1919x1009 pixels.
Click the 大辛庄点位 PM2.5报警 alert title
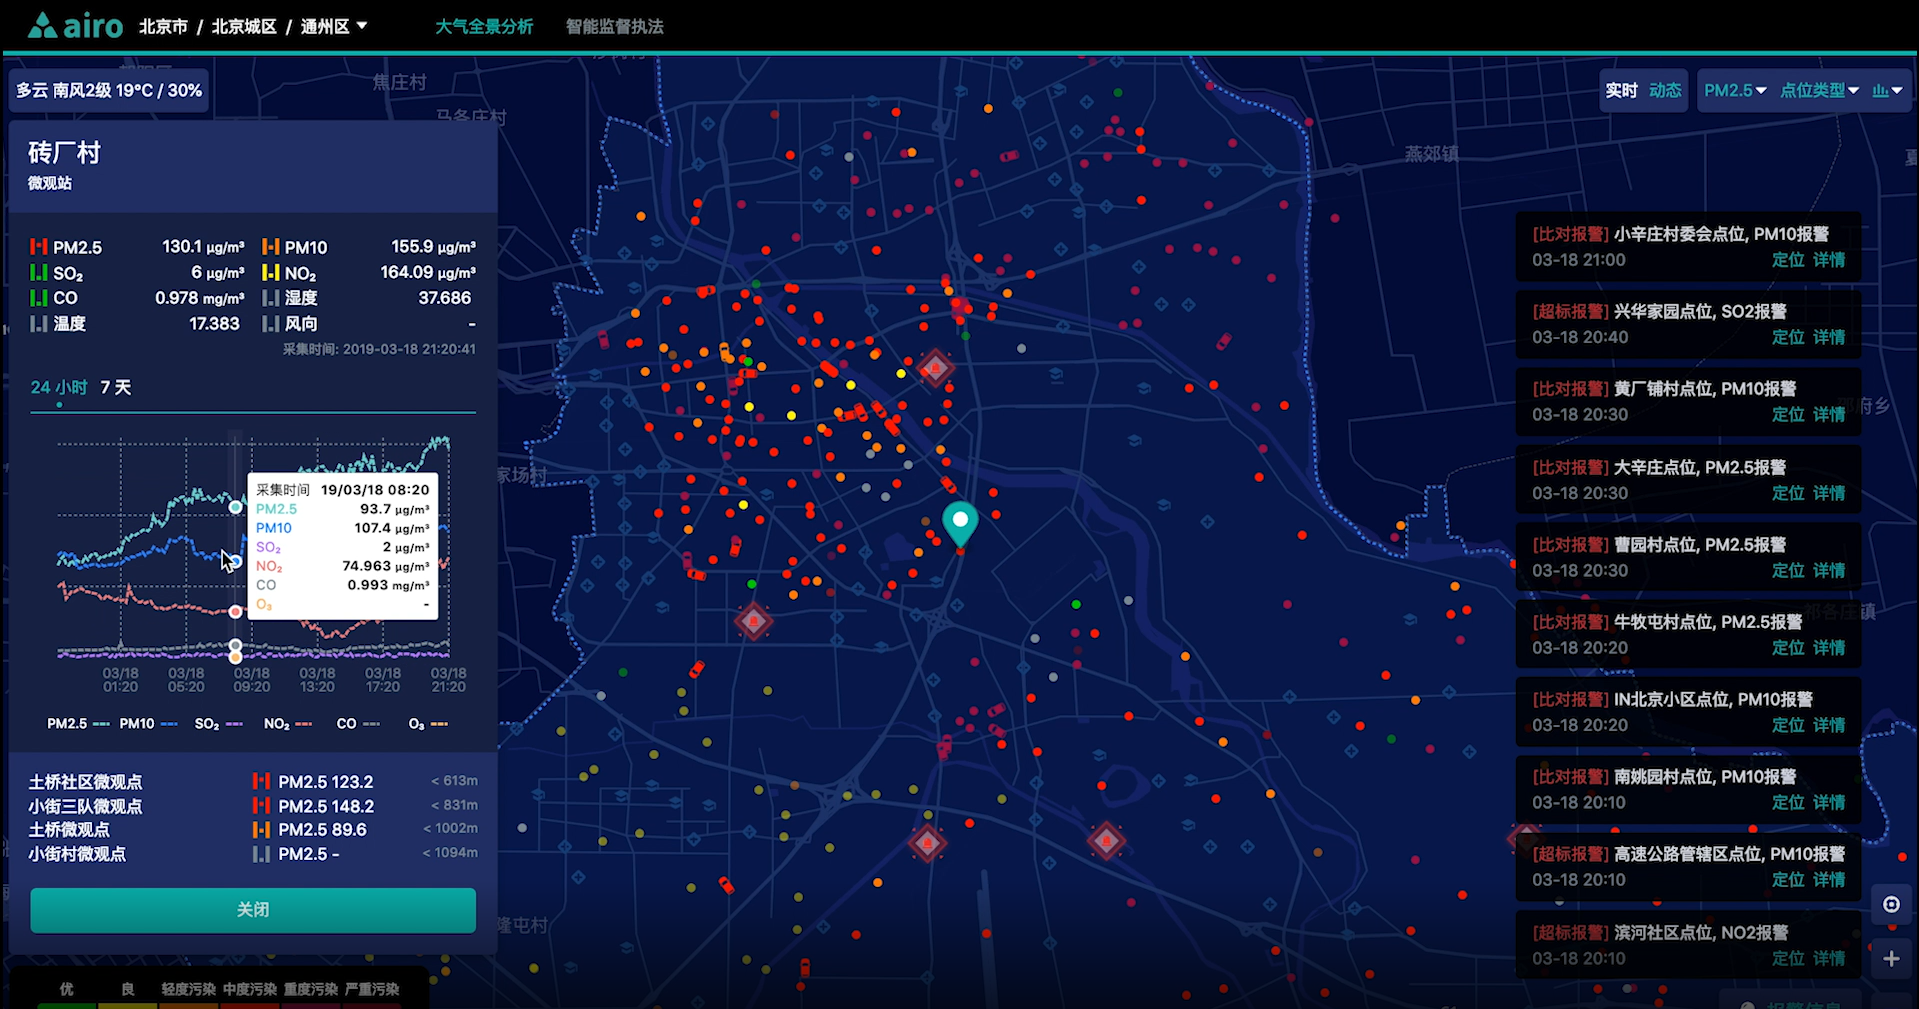click(x=1700, y=467)
